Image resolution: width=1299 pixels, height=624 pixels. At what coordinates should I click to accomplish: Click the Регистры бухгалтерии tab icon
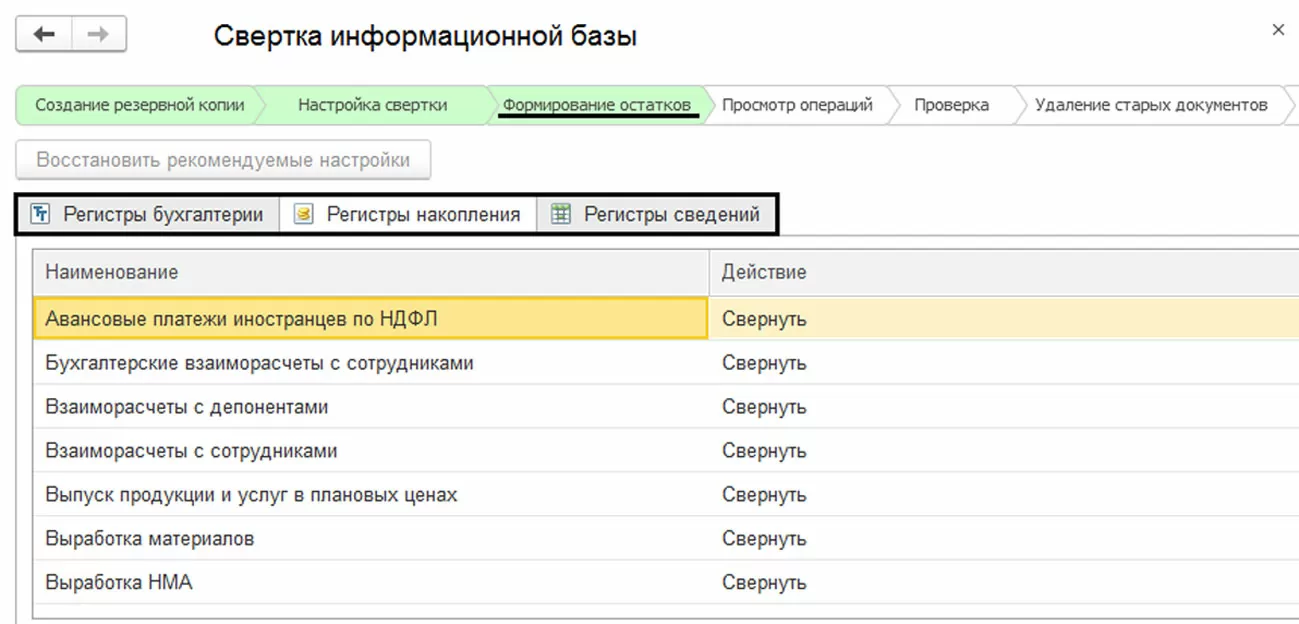(40, 214)
